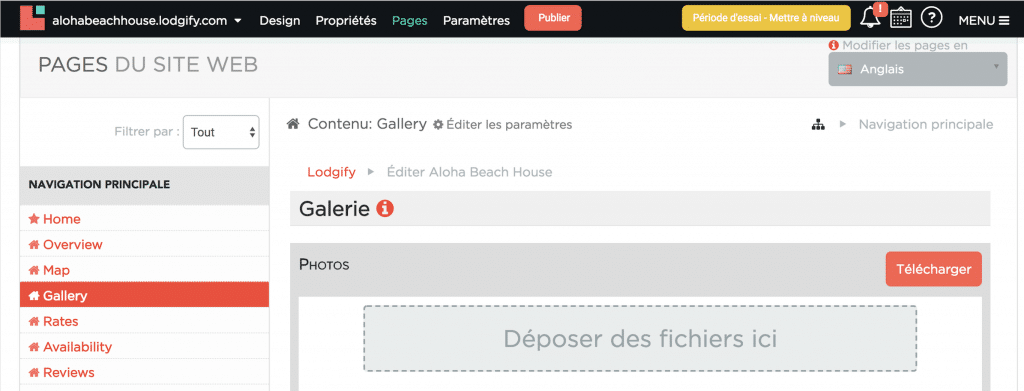Screen dimensions: 1024x391
Task: Open the Paramètres menu
Action: click(x=476, y=20)
